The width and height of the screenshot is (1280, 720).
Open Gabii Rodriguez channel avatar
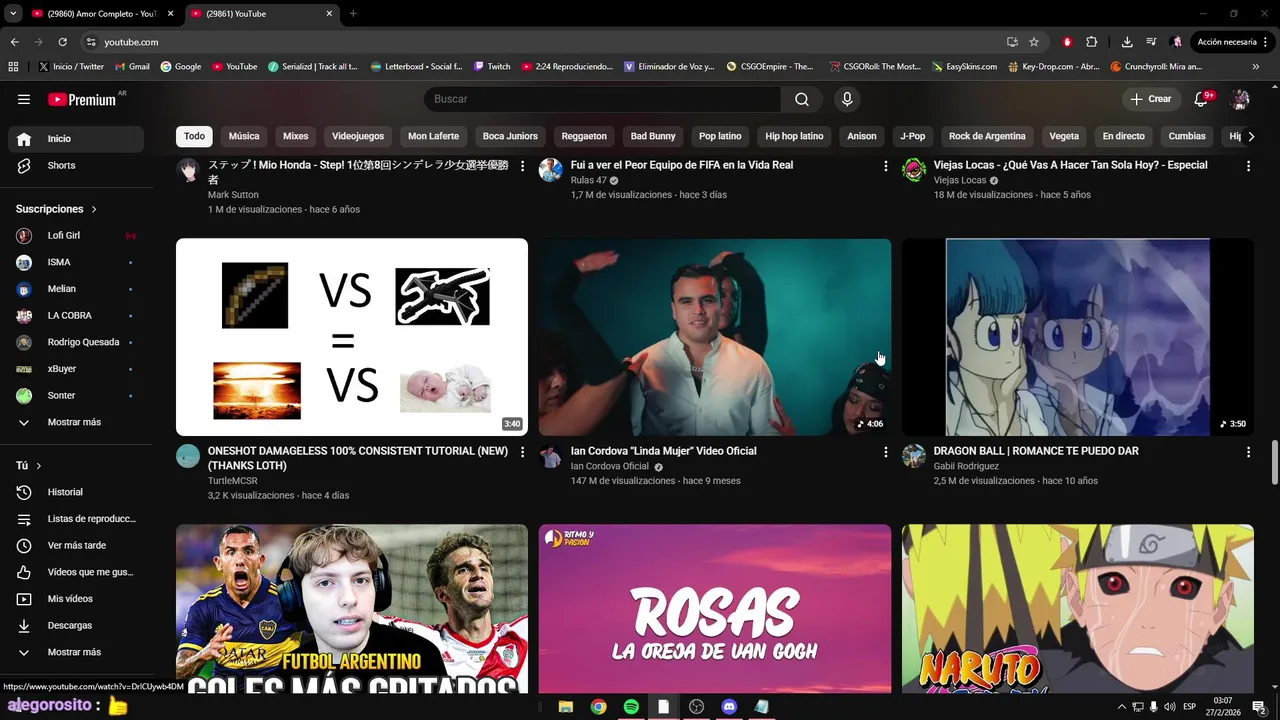[914, 456]
